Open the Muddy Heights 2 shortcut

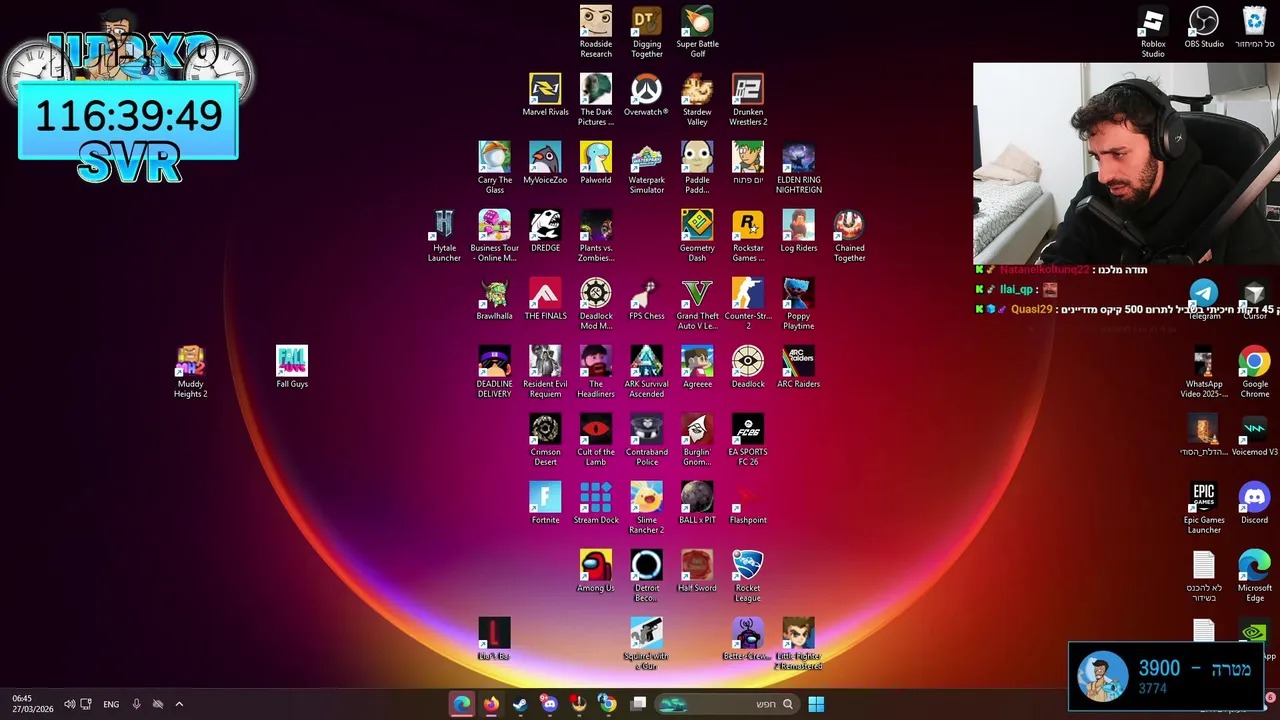[190, 372]
